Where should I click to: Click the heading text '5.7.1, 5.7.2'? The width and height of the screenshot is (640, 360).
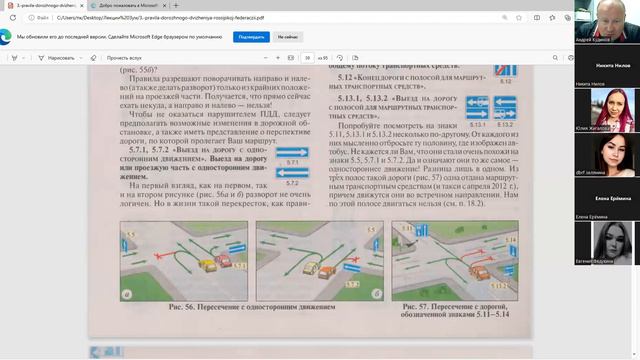click(x=149, y=150)
